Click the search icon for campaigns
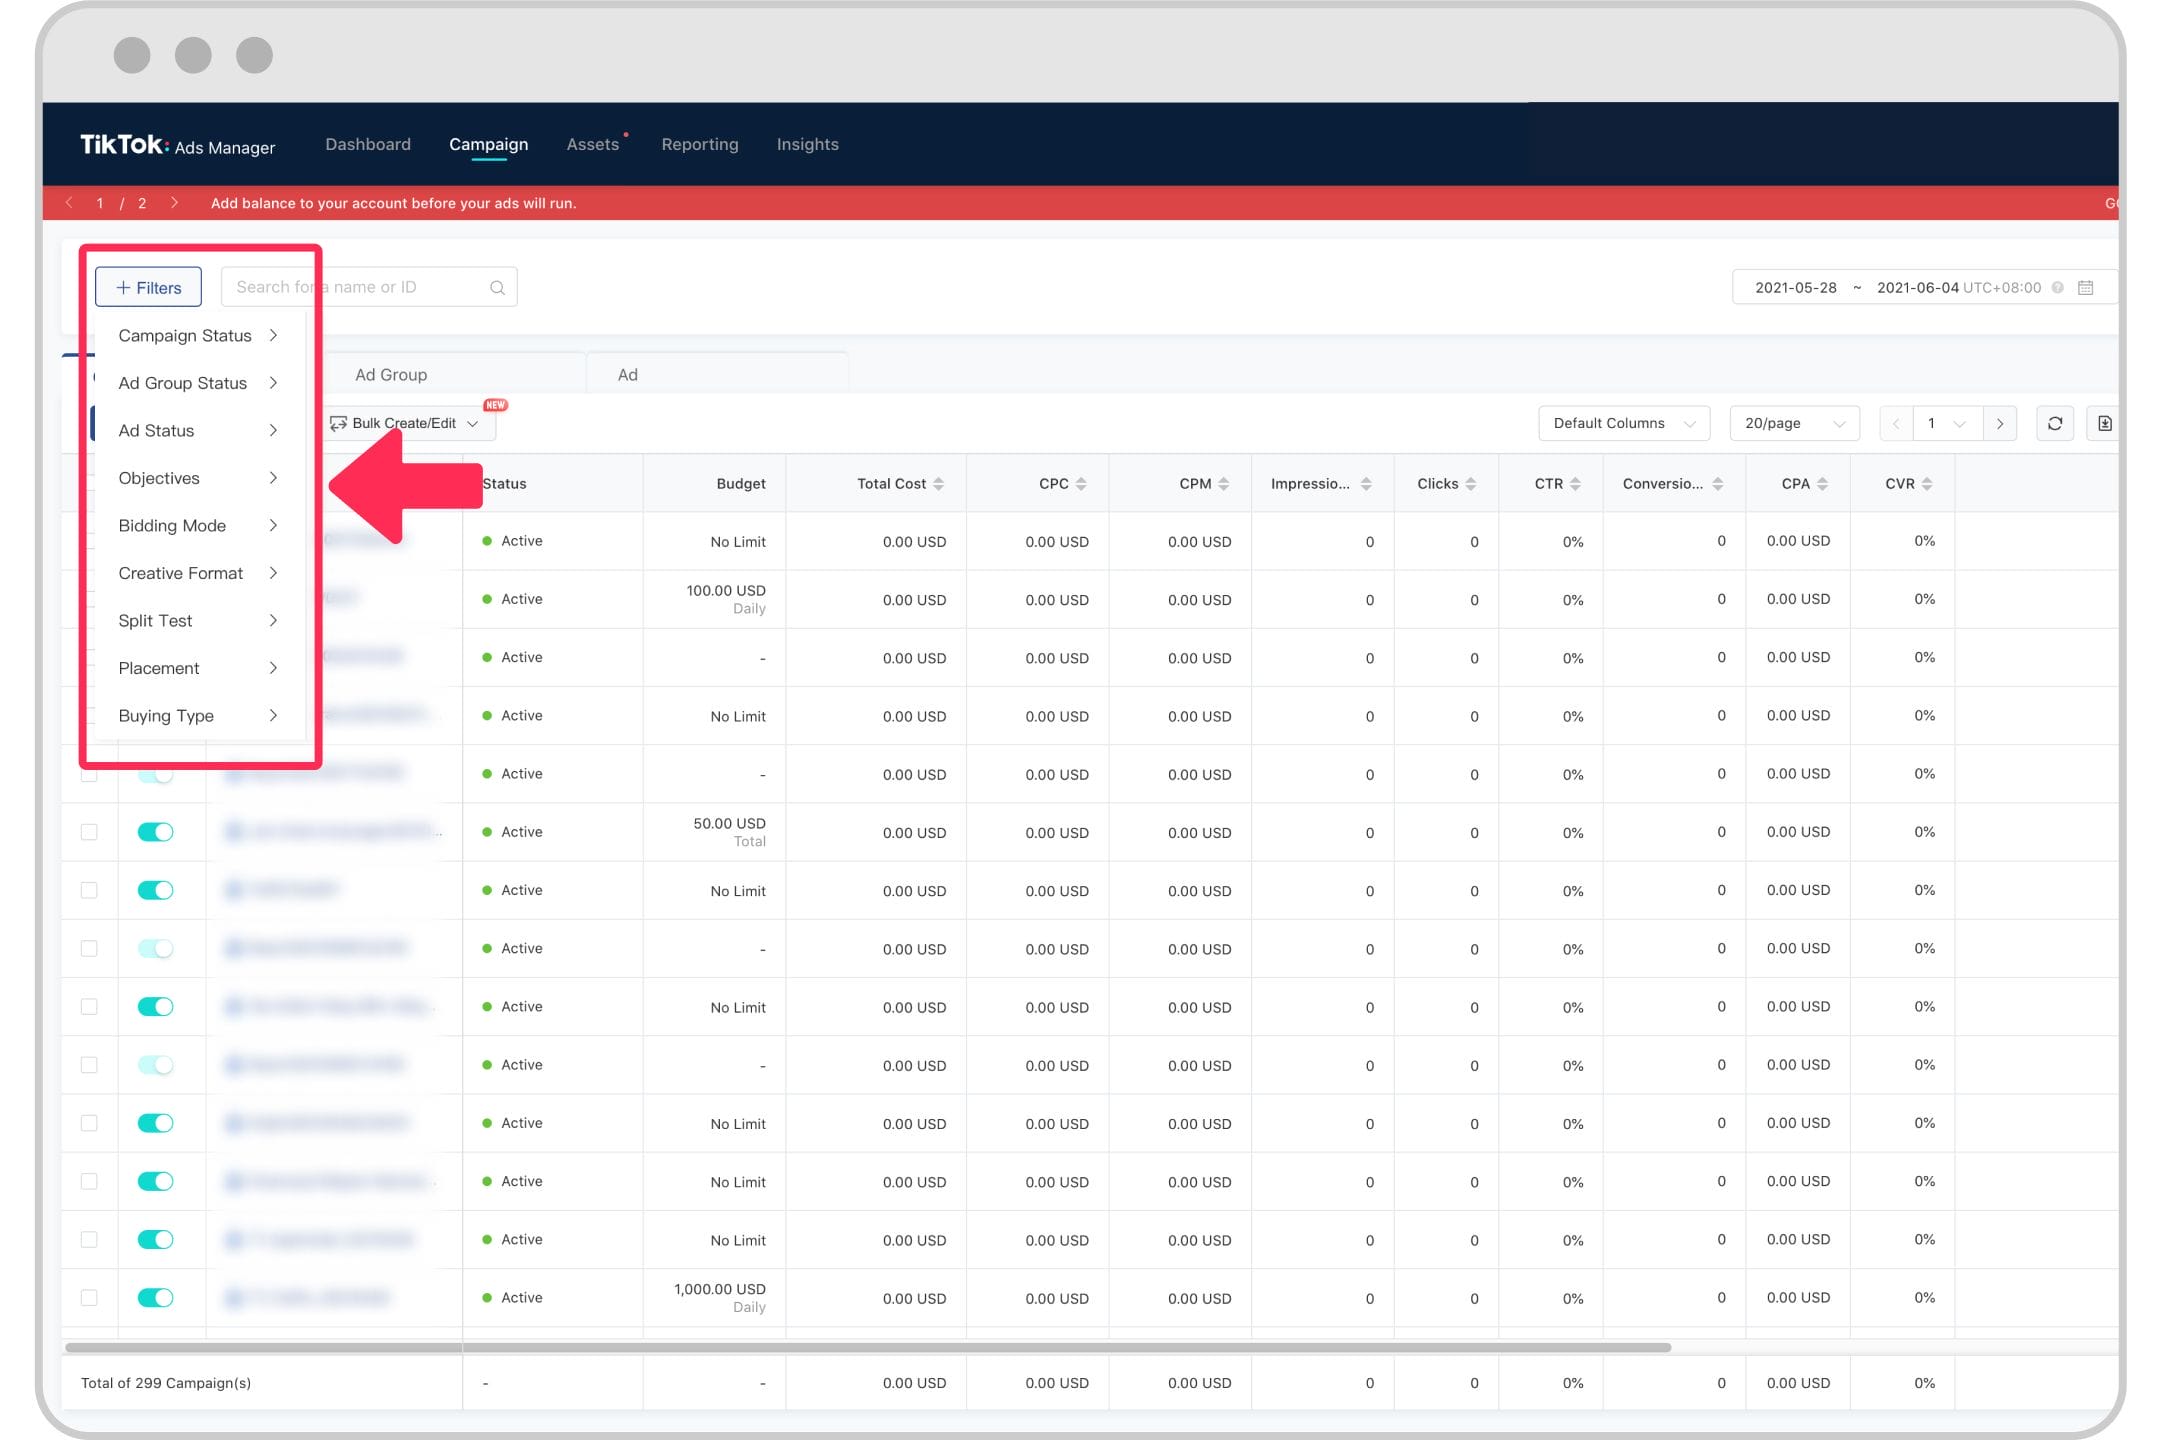 [x=498, y=286]
